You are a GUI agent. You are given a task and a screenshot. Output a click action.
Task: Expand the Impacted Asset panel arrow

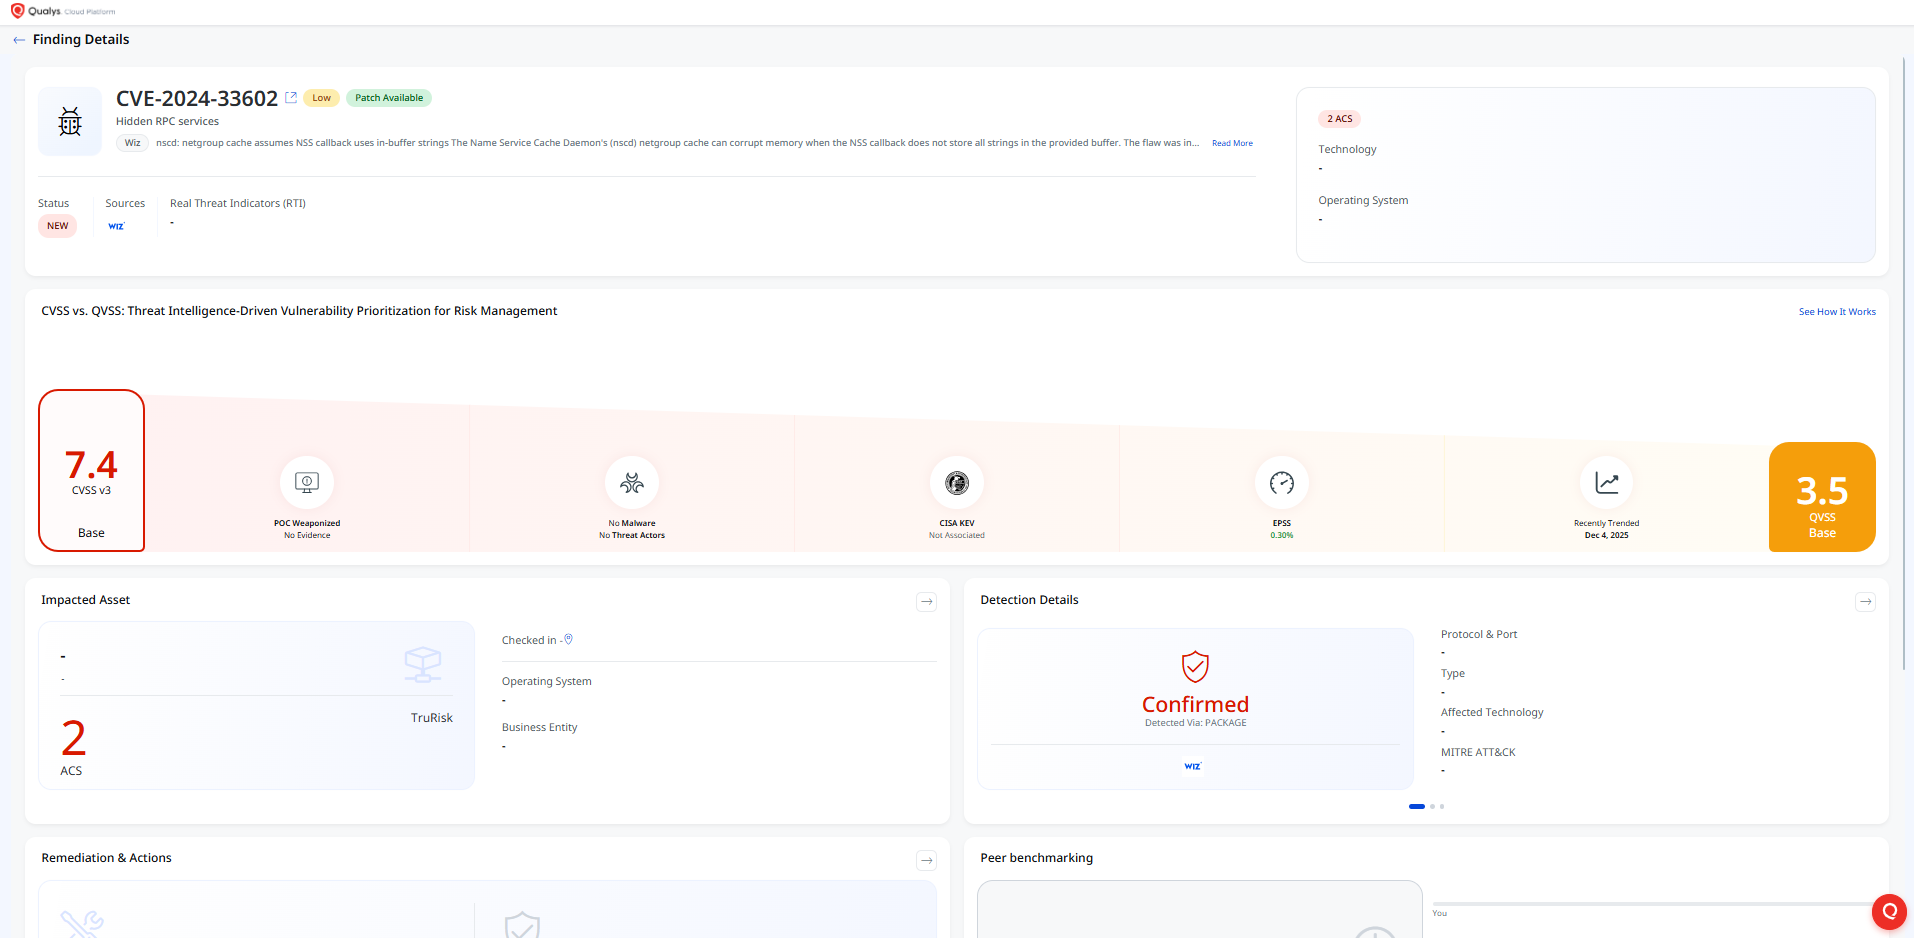[x=927, y=602]
